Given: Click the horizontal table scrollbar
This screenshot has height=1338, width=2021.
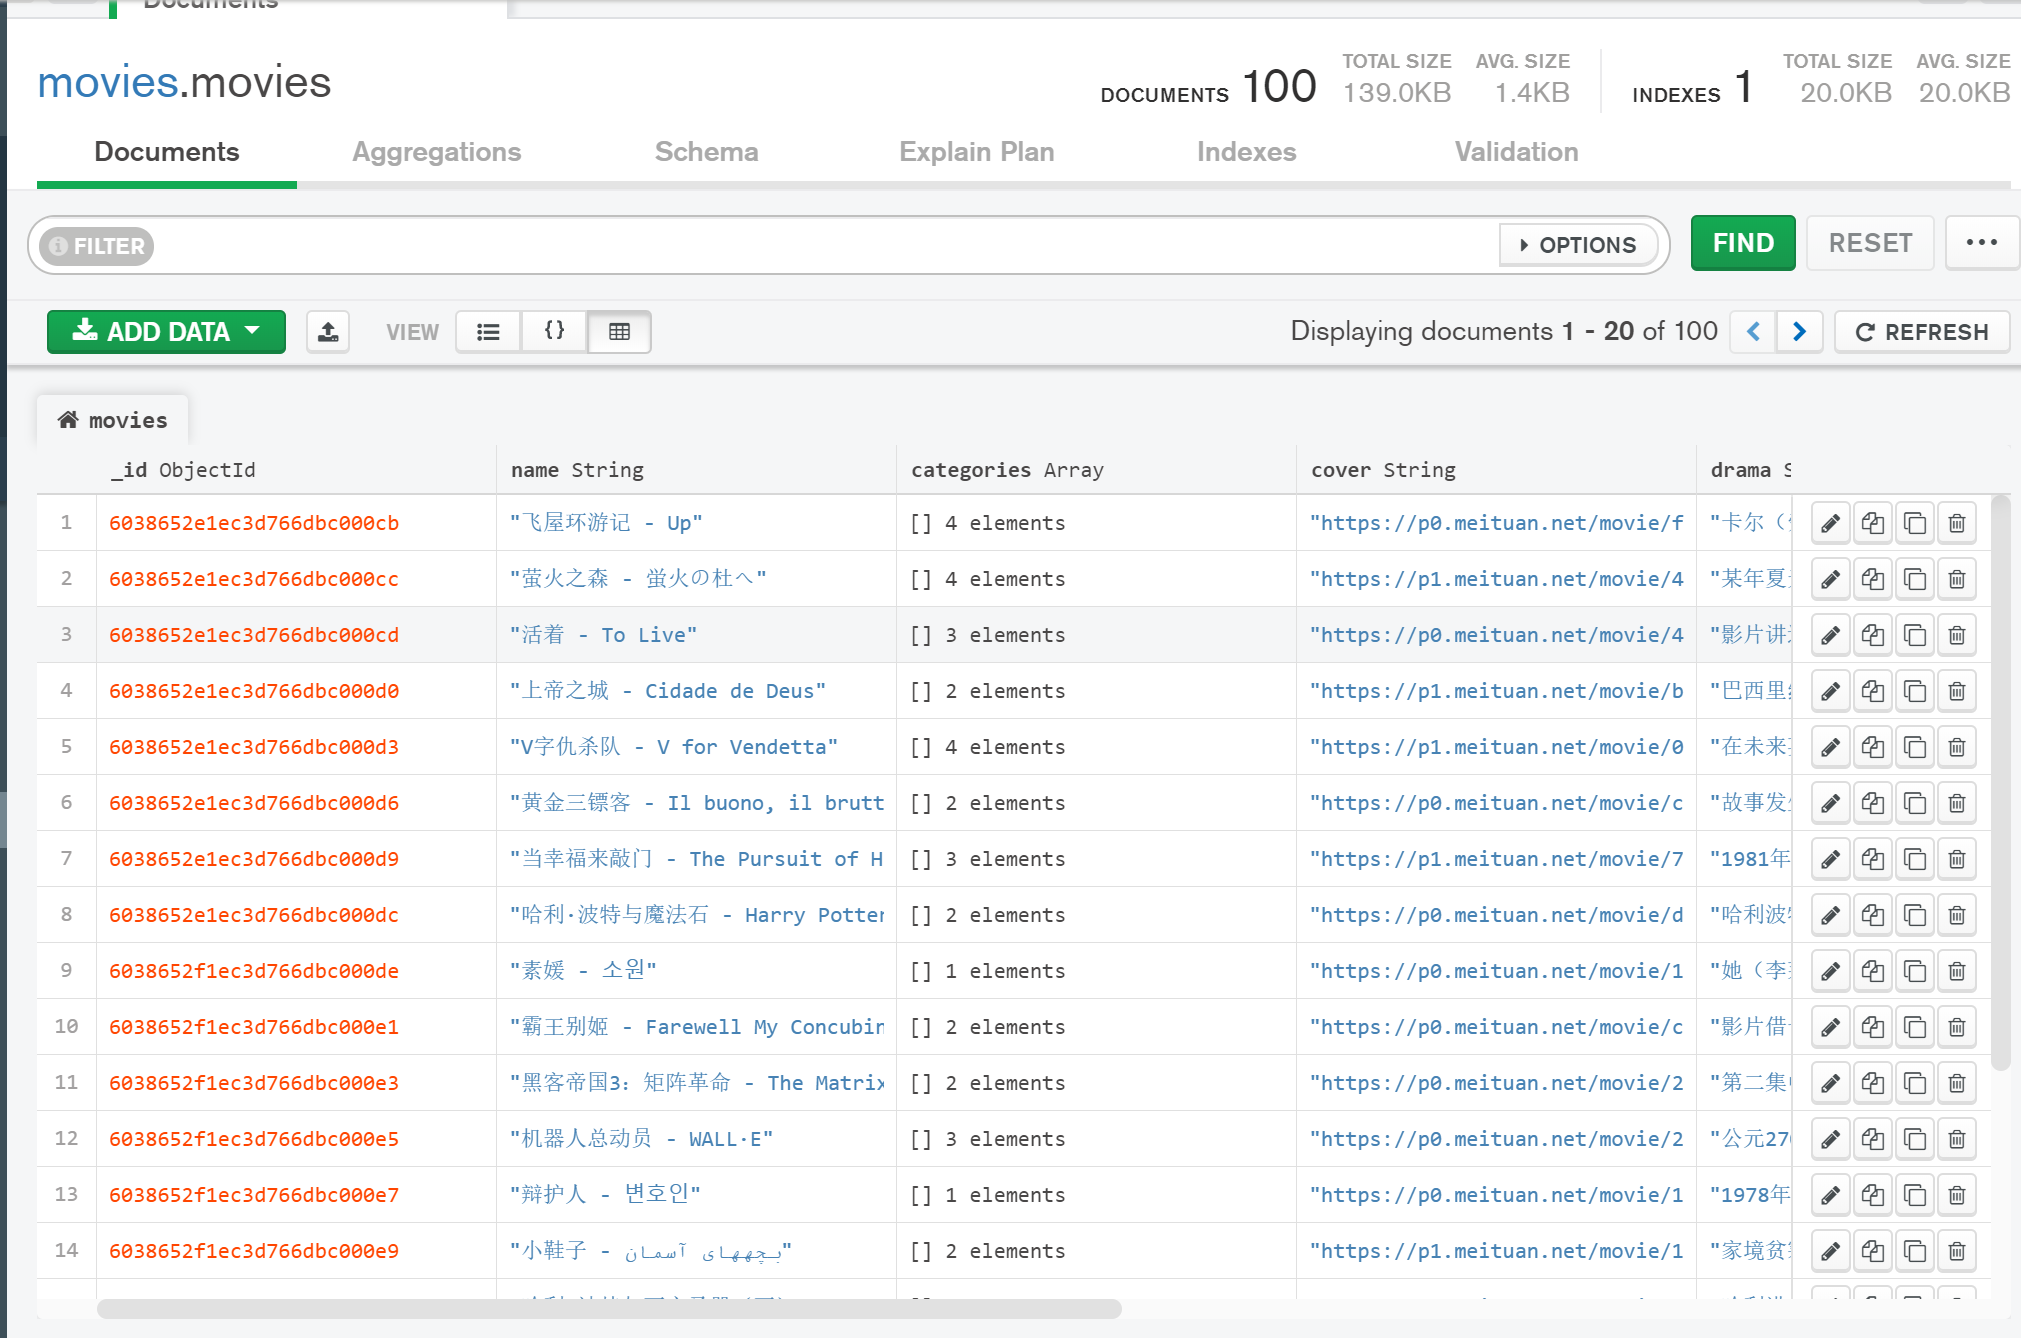Looking at the screenshot, I should tap(608, 1309).
